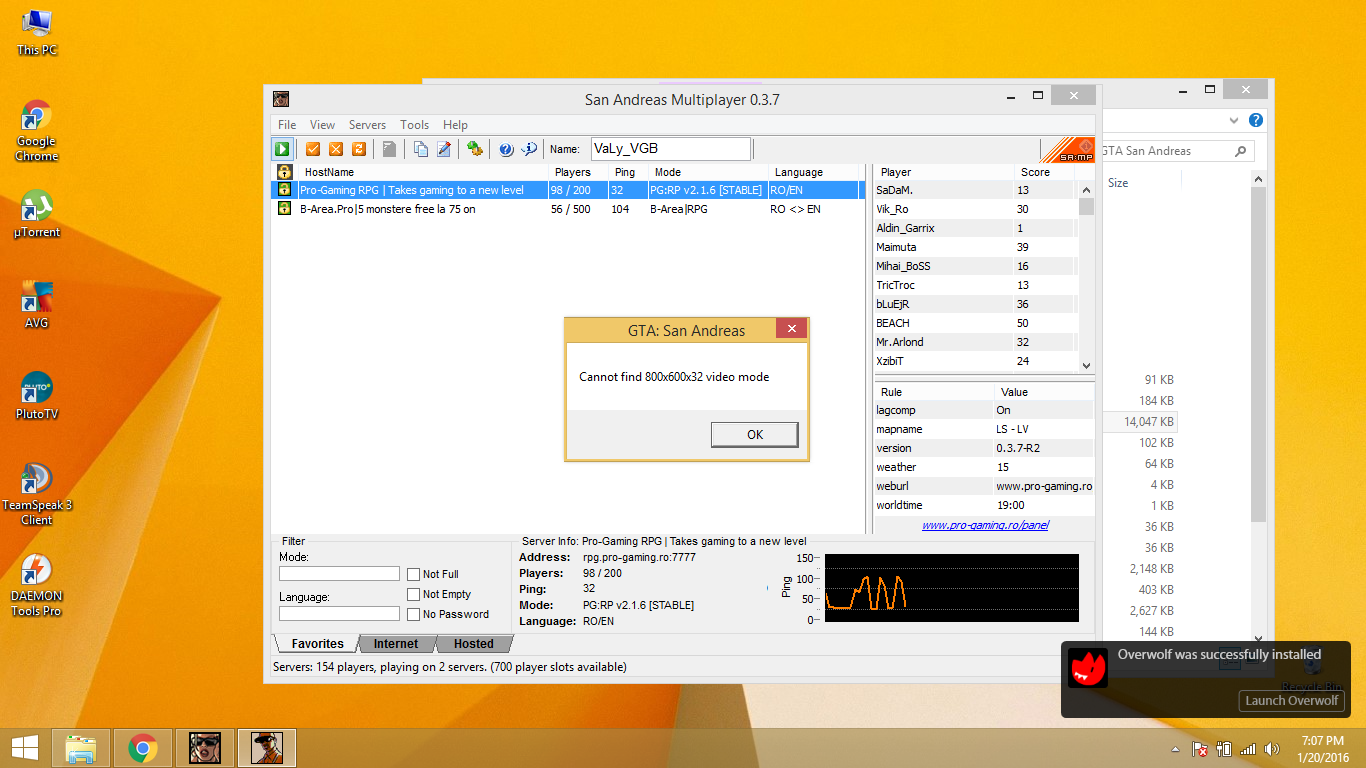Click the search magnifier in the Explorer window
Screen dimensions: 1366x768
coord(1241,151)
